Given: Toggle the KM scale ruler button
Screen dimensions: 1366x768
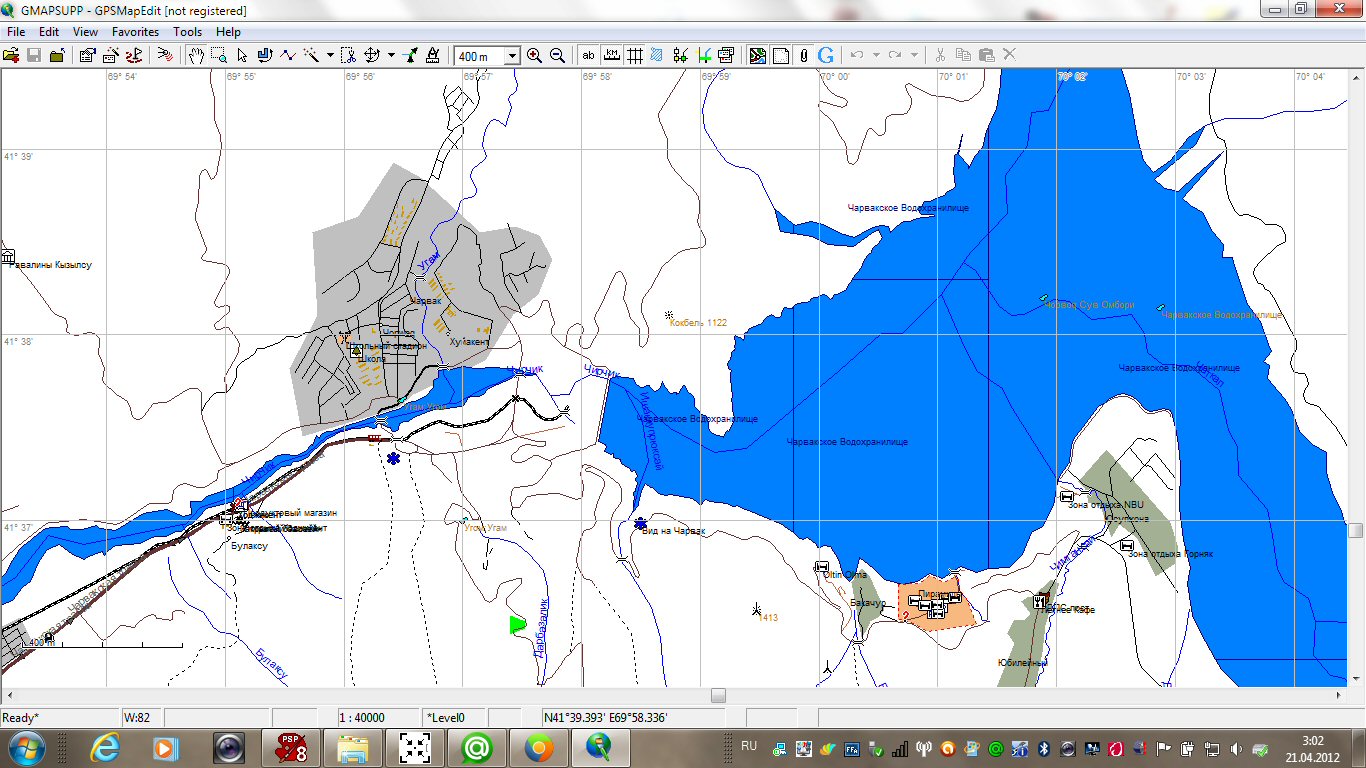Looking at the screenshot, I should coord(611,55).
